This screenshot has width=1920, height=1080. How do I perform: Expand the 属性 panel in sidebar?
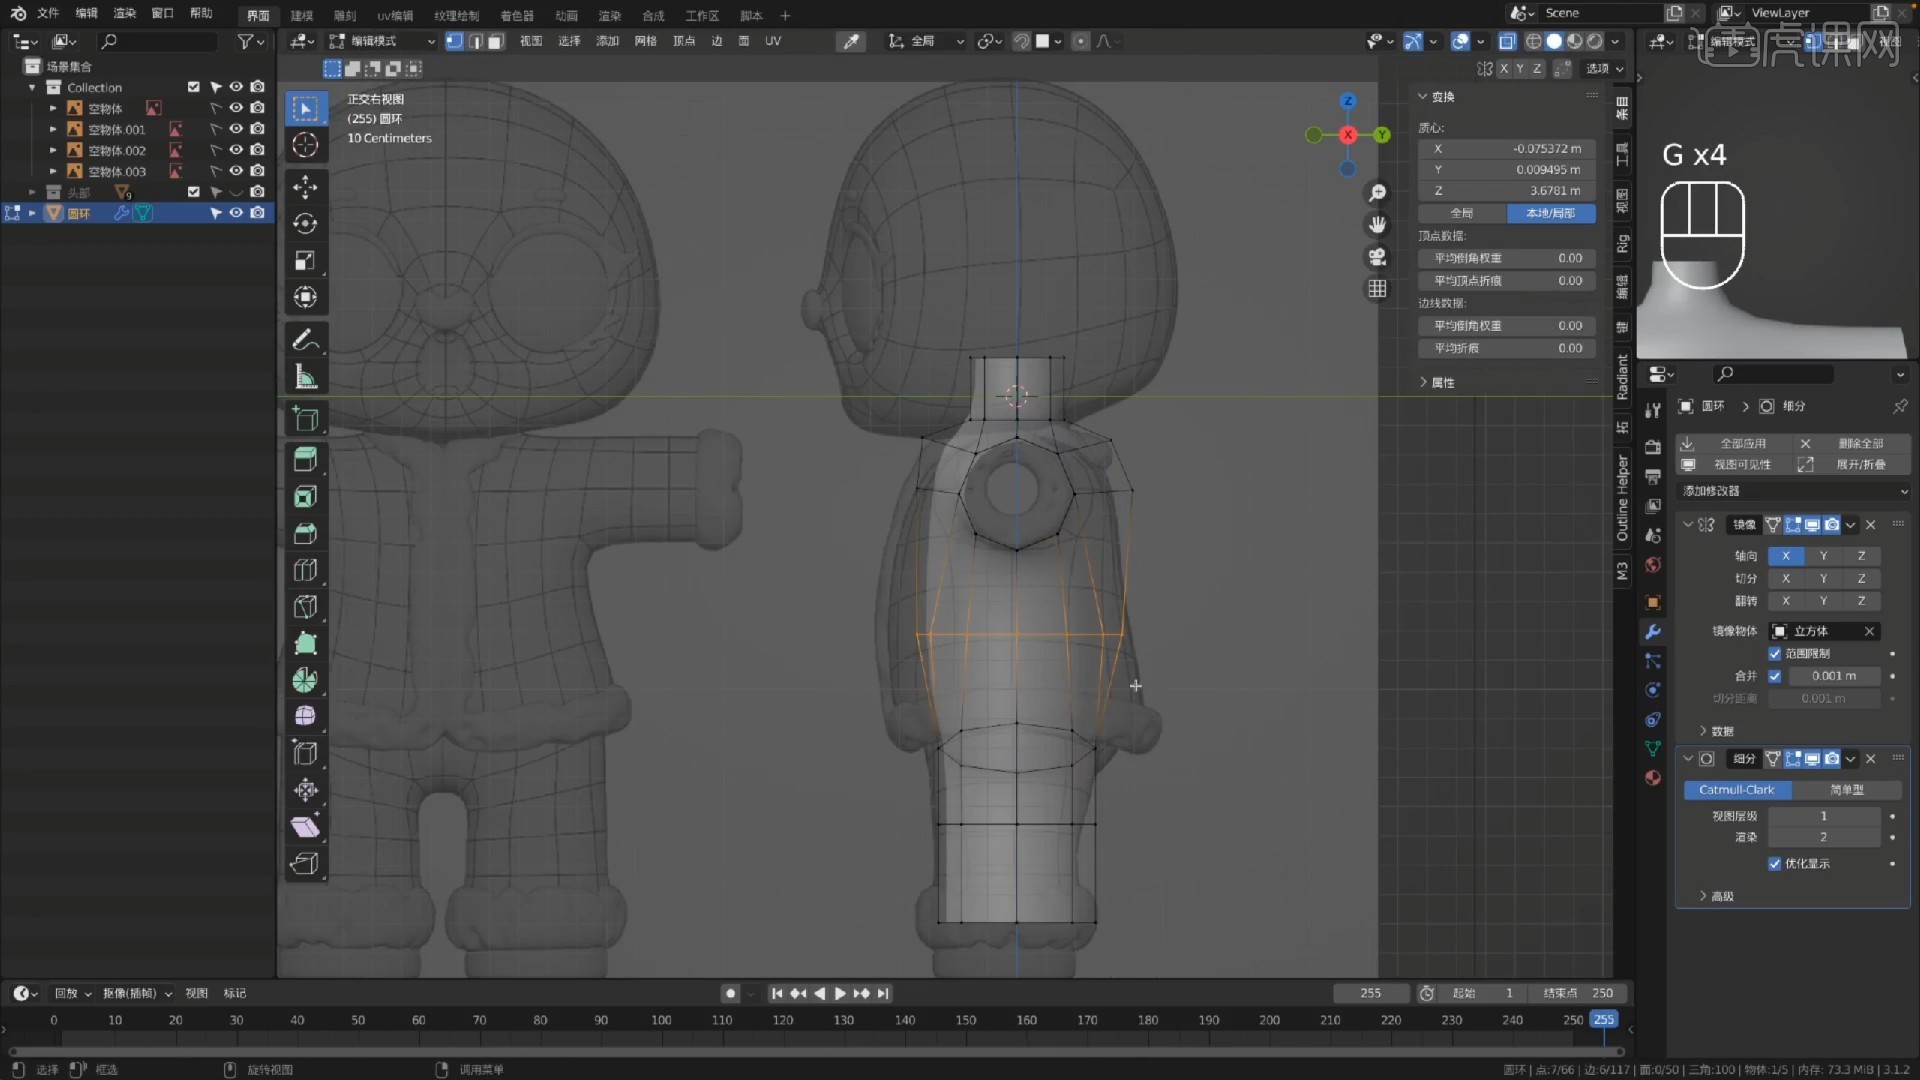click(x=1436, y=382)
